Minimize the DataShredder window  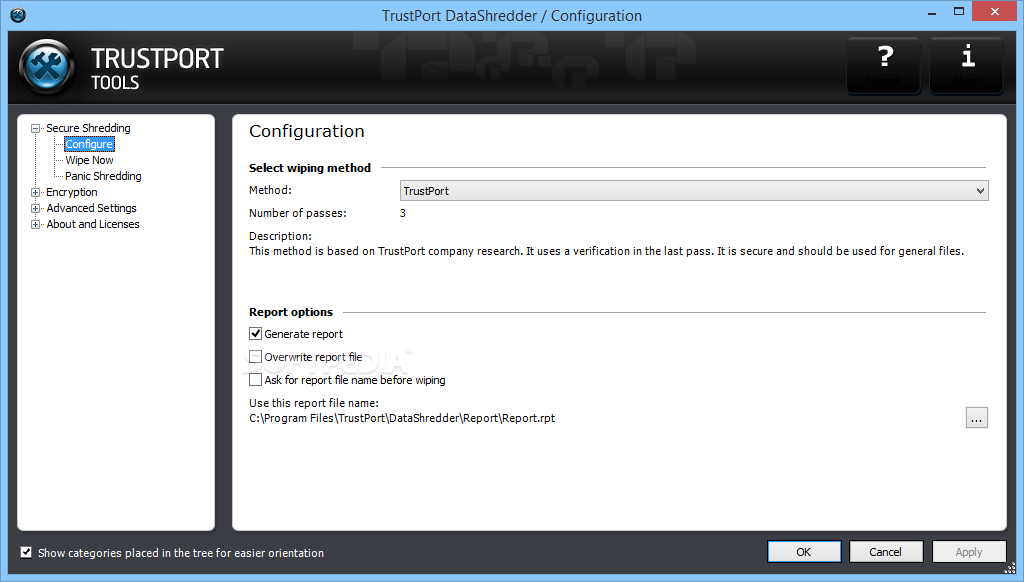[932, 12]
